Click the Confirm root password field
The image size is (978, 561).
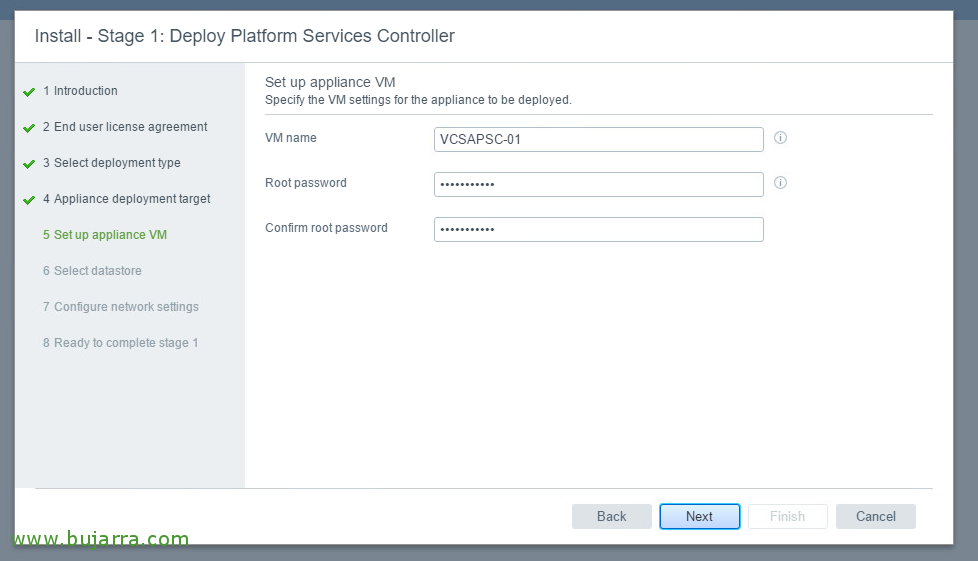pos(598,229)
